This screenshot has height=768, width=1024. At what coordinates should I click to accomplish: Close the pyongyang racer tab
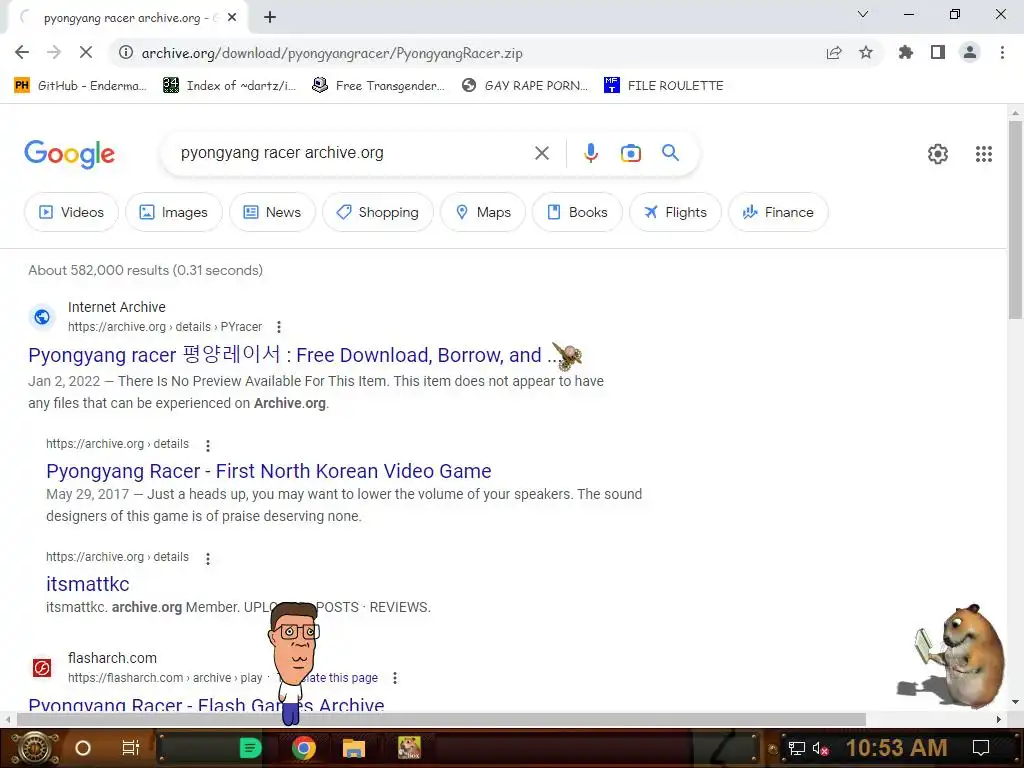click(232, 18)
